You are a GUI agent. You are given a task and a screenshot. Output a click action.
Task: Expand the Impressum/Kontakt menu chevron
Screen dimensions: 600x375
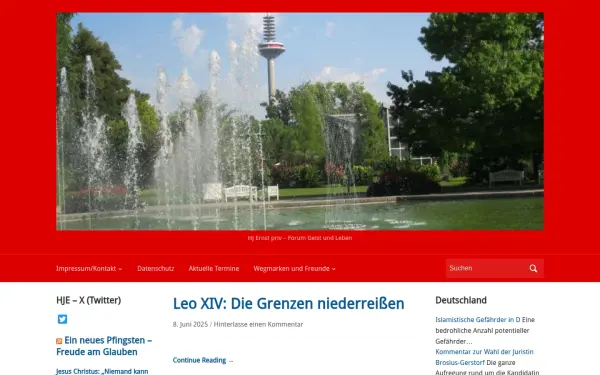tap(121, 269)
